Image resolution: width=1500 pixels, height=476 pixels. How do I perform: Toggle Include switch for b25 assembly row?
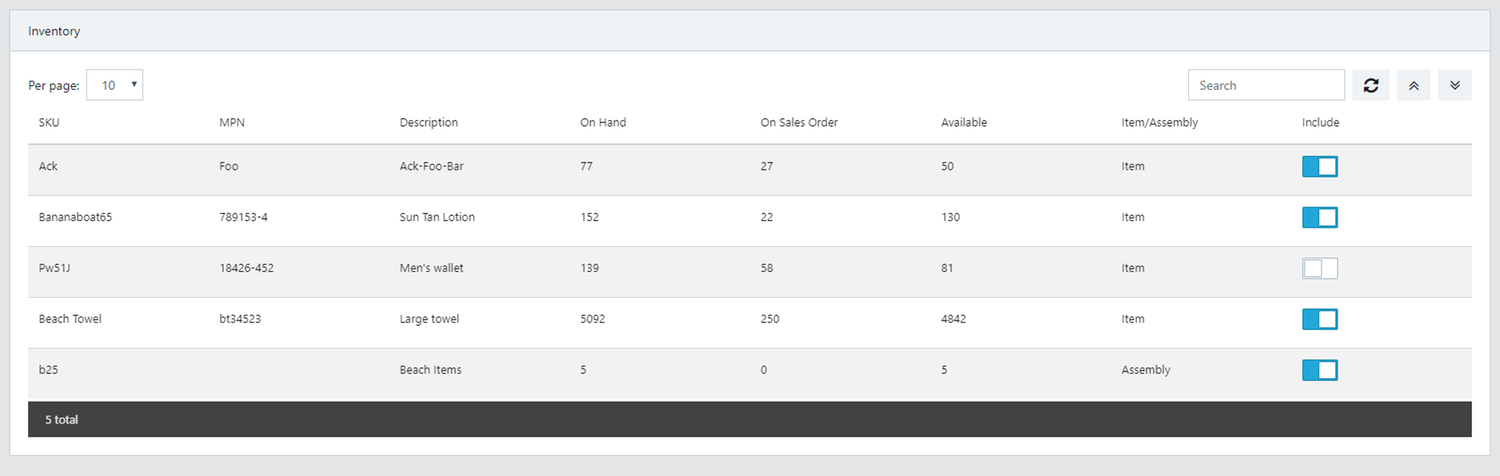coord(1320,371)
